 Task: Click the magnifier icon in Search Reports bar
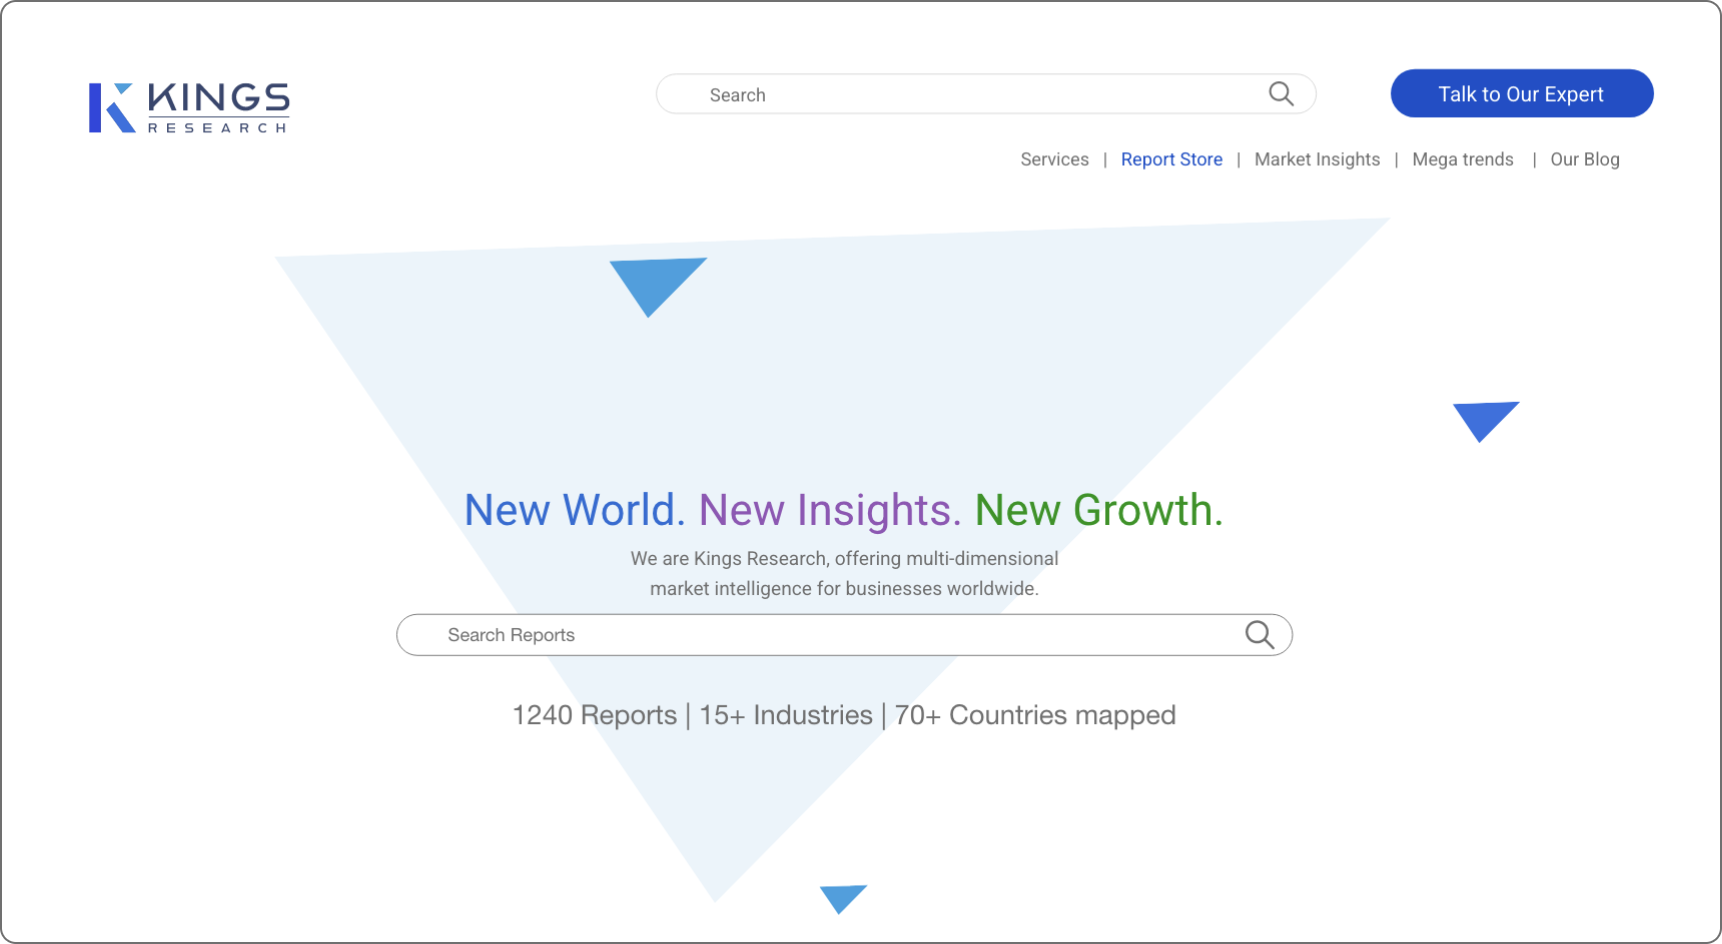coord(1259,634)
